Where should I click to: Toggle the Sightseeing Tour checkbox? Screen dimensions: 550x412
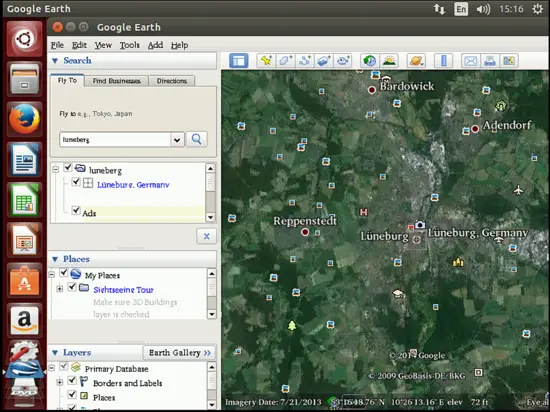point(72,287)
